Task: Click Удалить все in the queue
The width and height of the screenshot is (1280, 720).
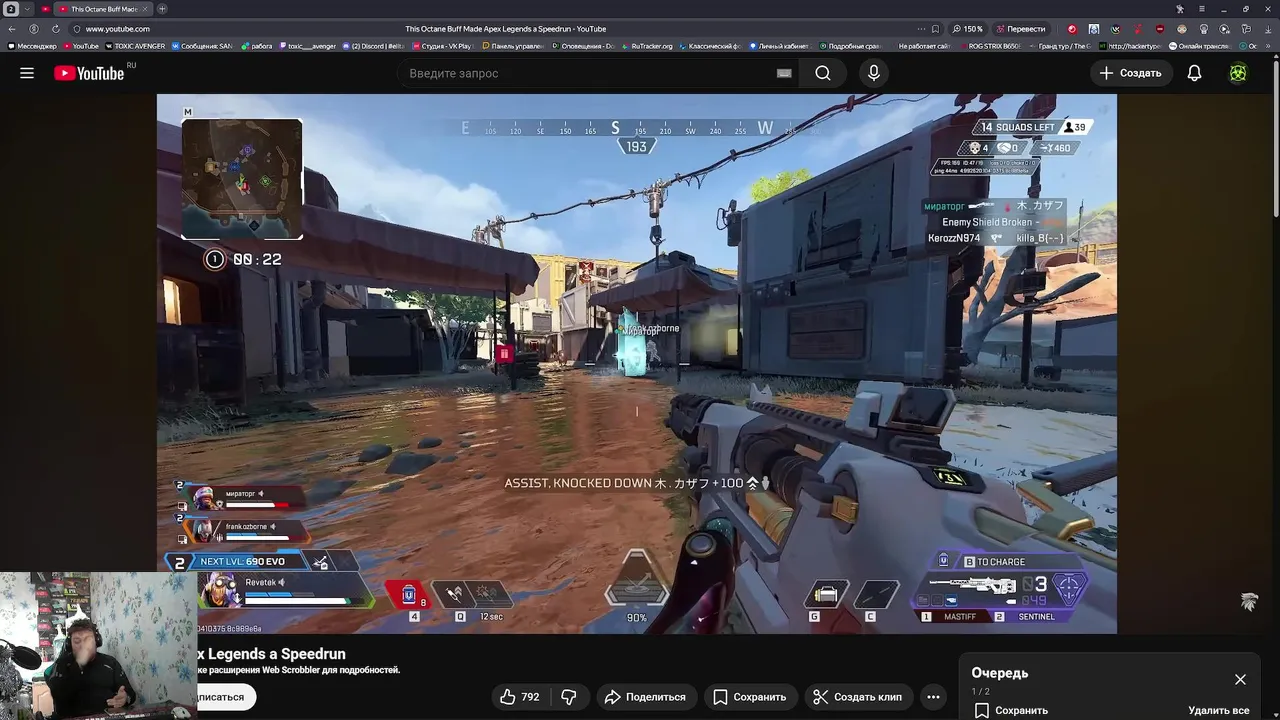Action: coord(1218,710)
